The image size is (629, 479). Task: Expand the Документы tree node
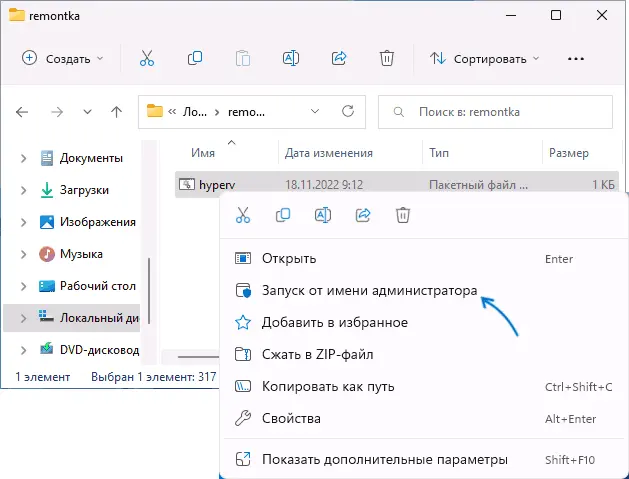pos(24,158)
